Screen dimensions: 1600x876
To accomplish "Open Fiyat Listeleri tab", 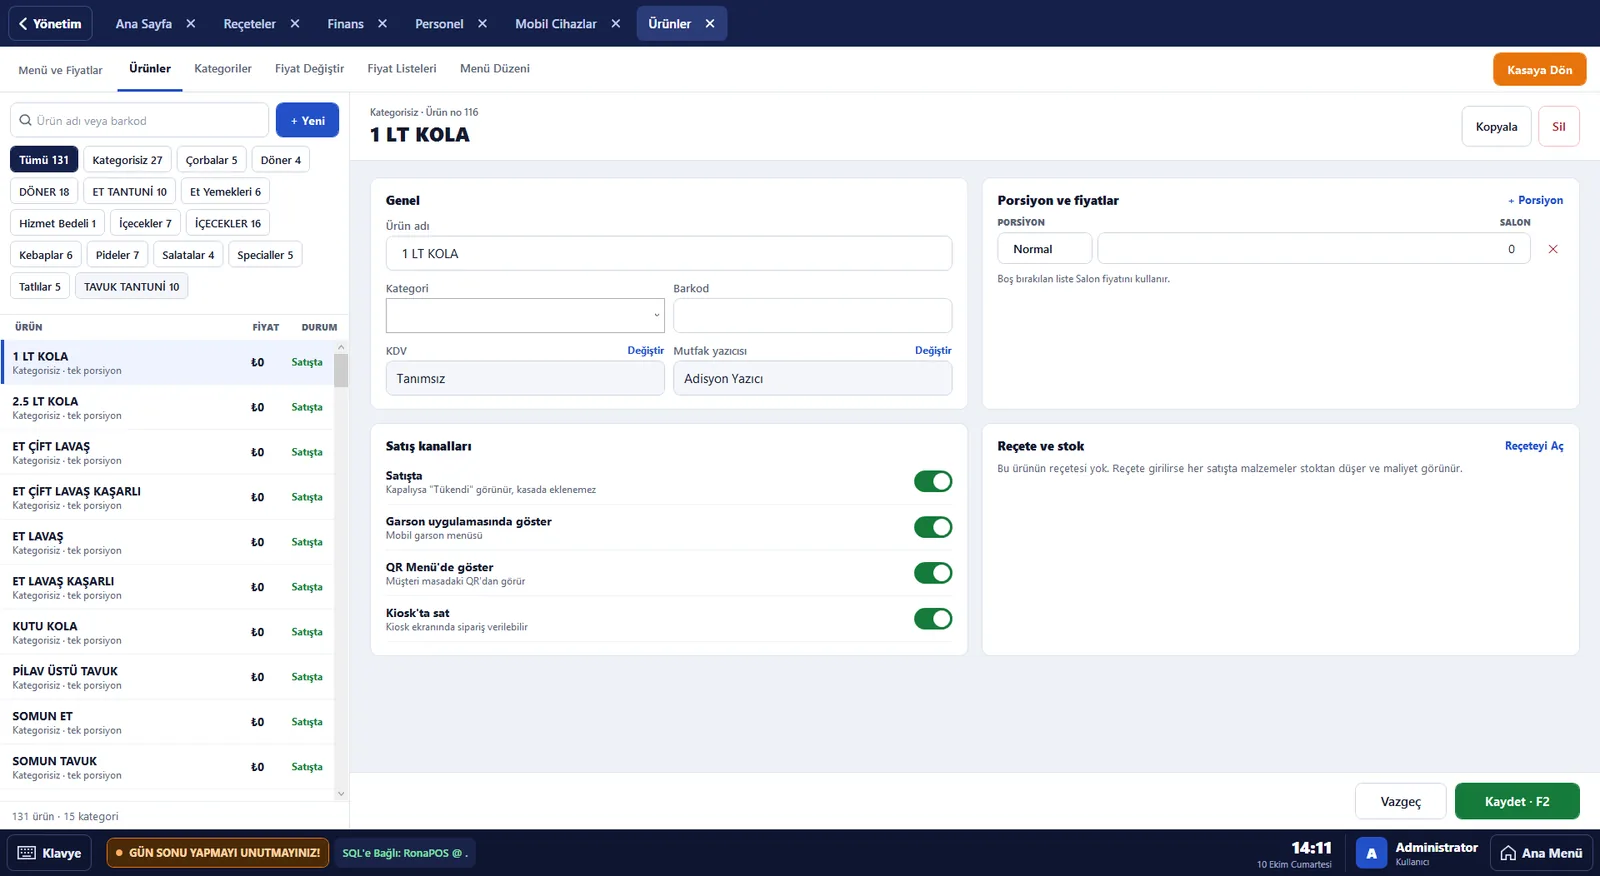I will click(402, 69).
